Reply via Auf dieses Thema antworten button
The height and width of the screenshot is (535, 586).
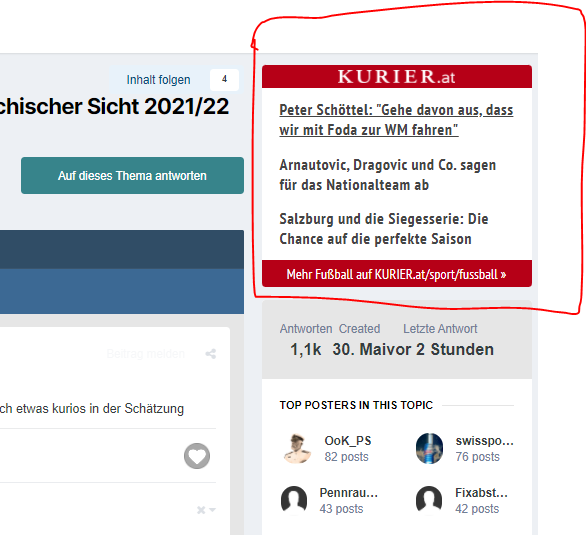coord(132,176)
